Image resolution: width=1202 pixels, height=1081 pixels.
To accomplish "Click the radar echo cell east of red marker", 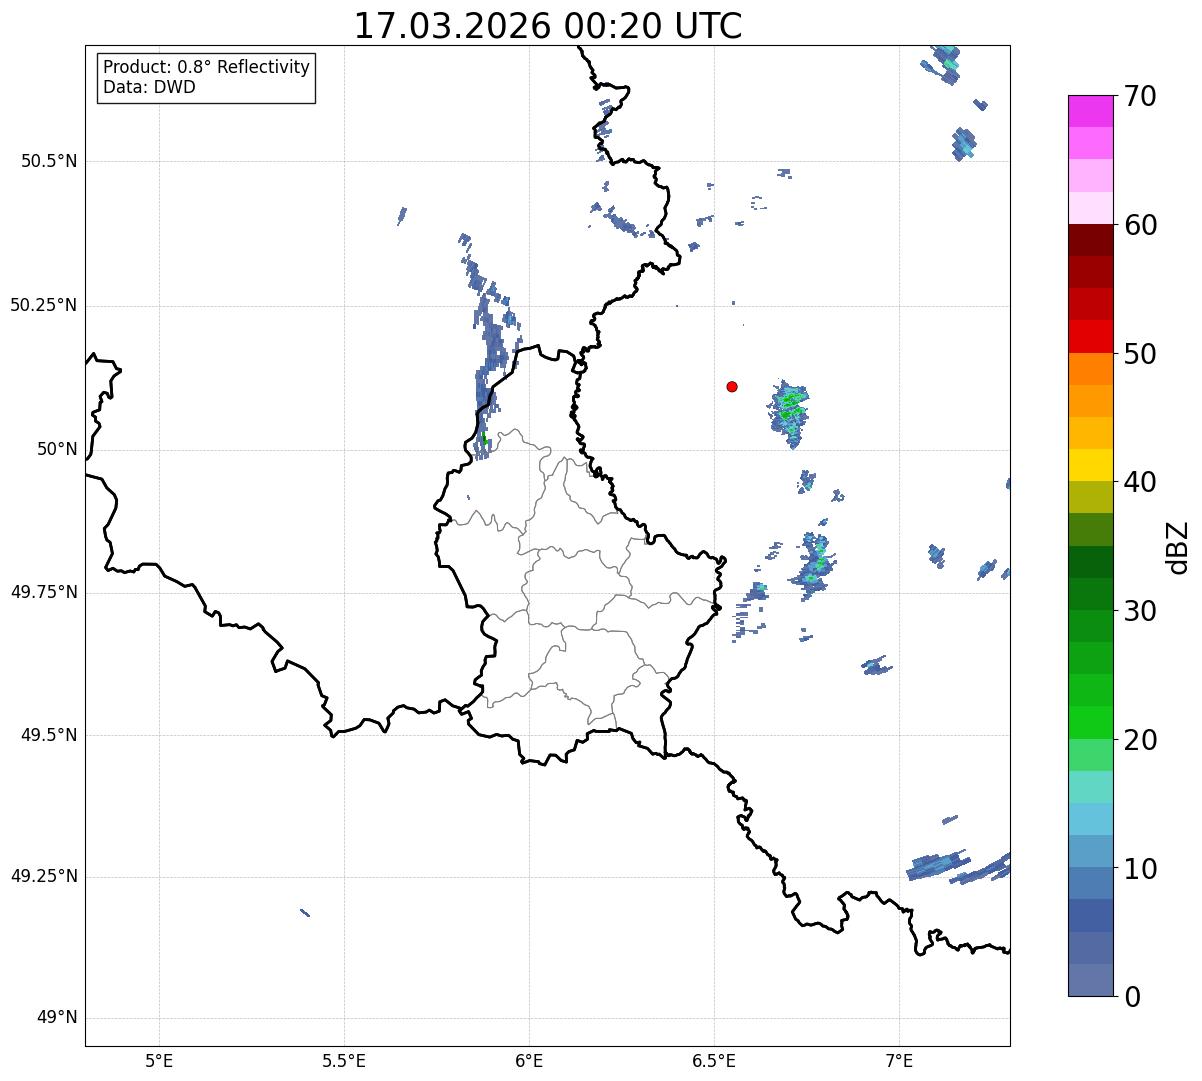I will pyautogui.click(x=789, y=412).
